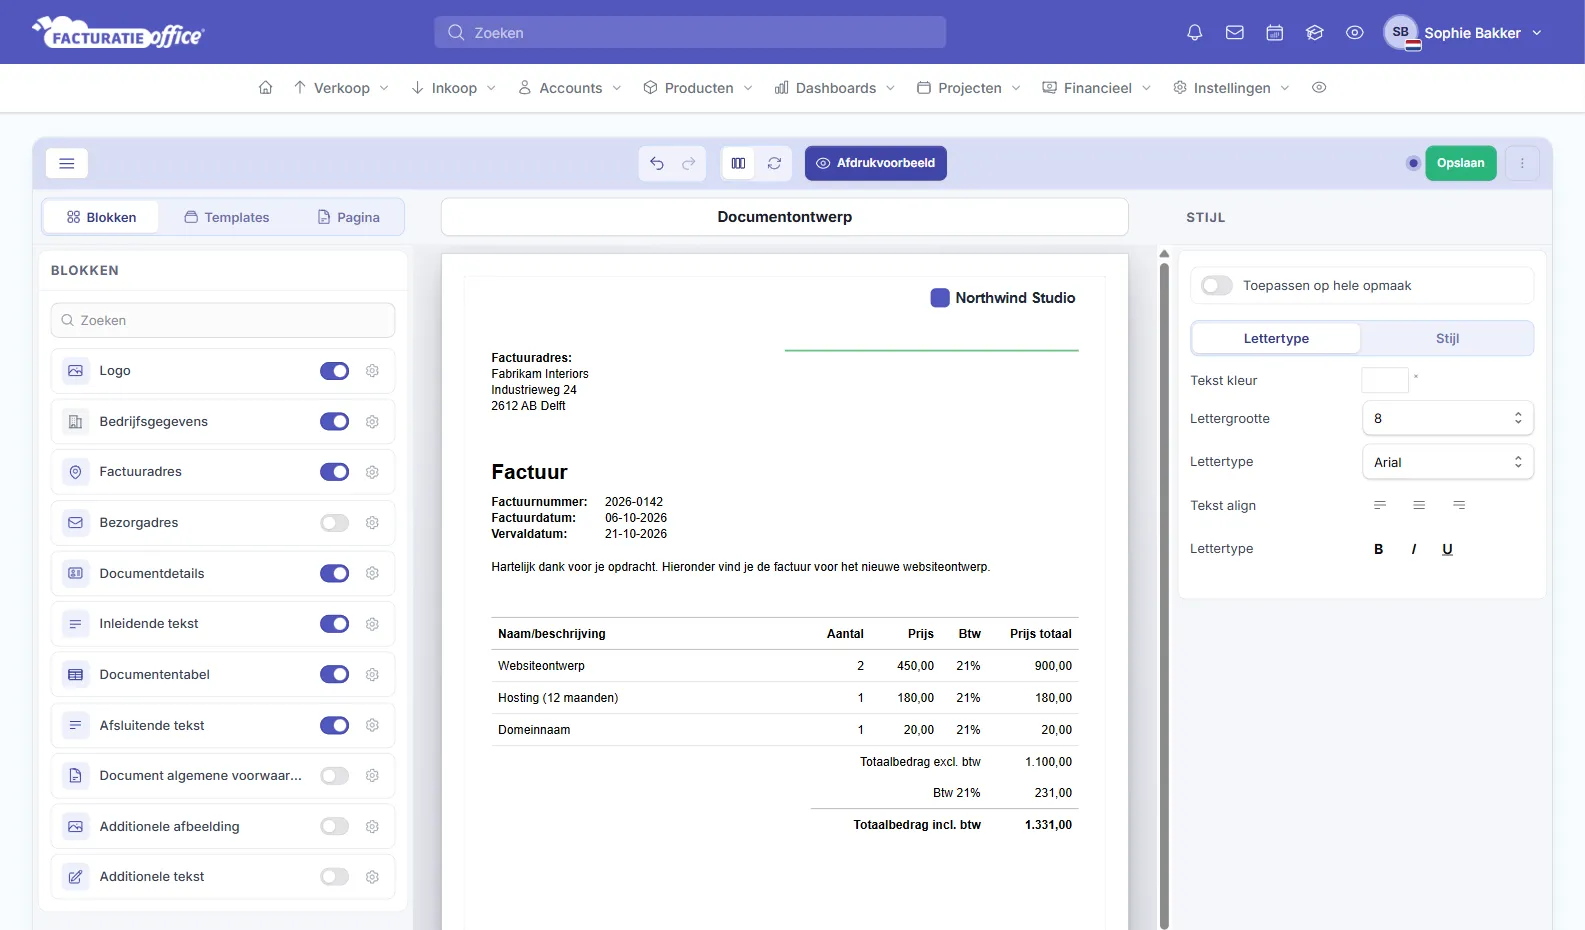
Task: Apply bold formatting
Action: [x=1379, y=549]
